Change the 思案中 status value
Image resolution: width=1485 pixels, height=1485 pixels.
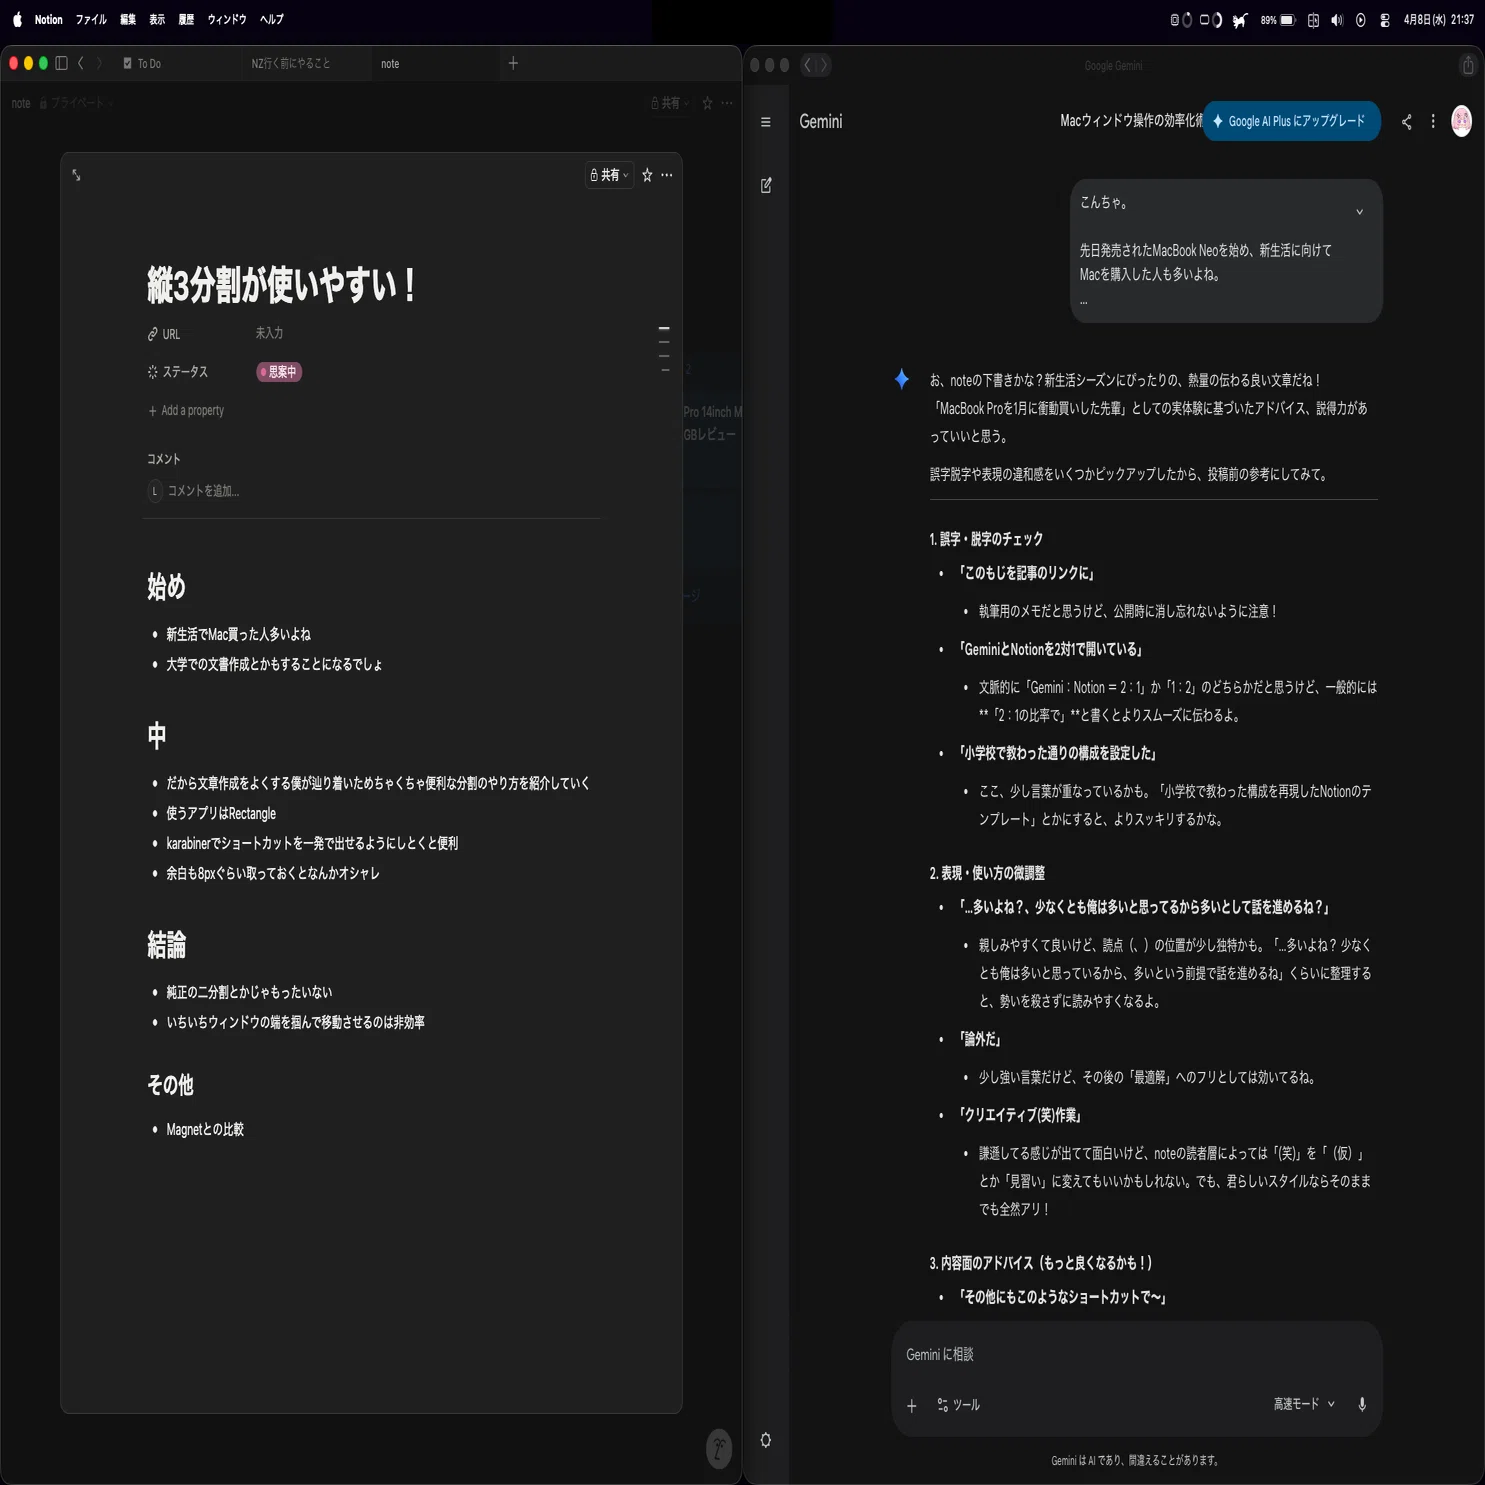tap(279, 372)
